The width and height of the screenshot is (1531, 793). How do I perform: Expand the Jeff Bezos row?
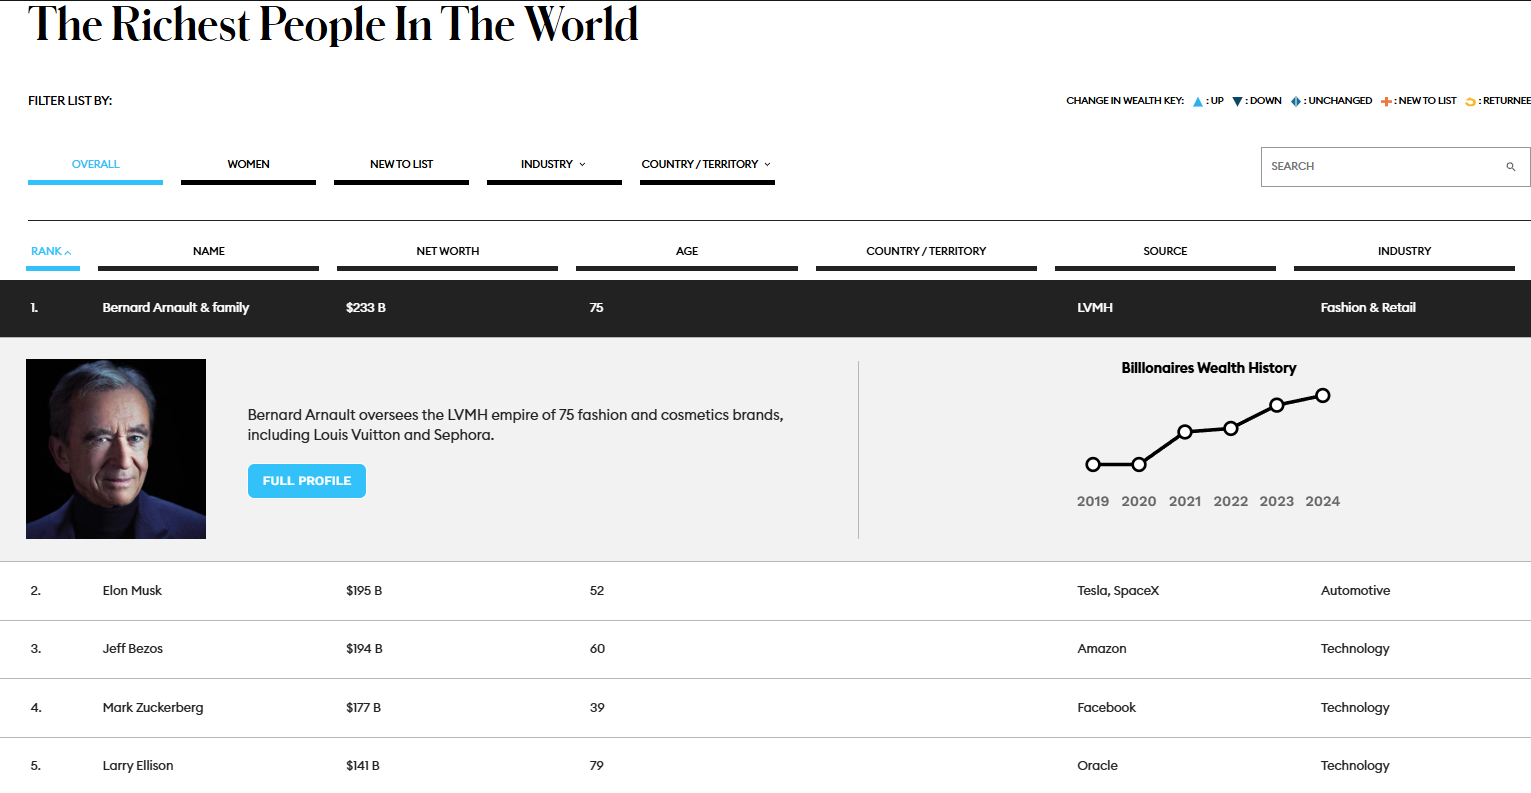point(765,649)
